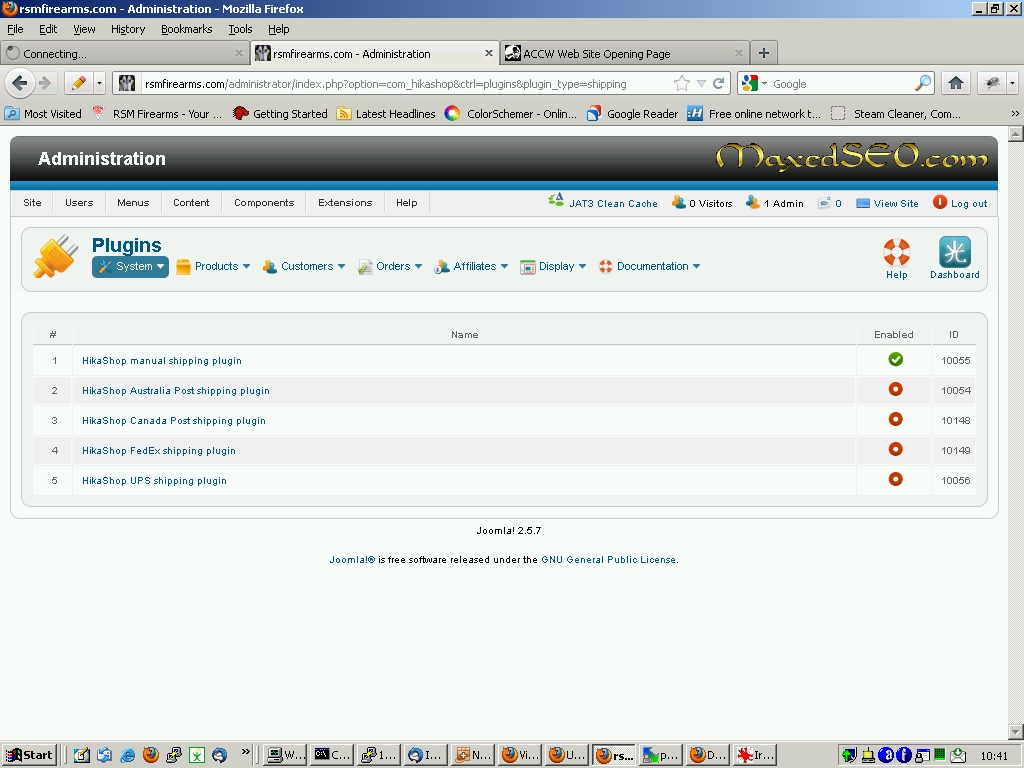Screen dimensions: 1024x768
Task: Click the page scrollbar up arrow
Action: tap(1015, 134)
